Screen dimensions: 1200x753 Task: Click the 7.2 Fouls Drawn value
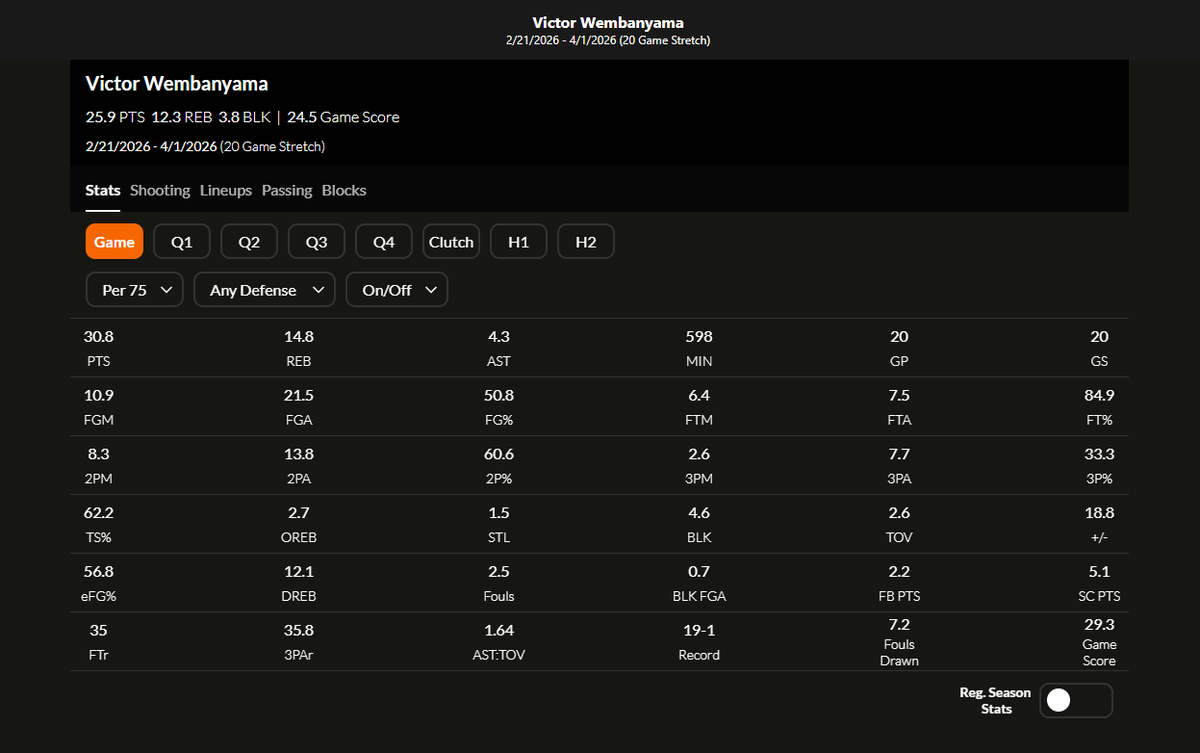pos(899,624)
